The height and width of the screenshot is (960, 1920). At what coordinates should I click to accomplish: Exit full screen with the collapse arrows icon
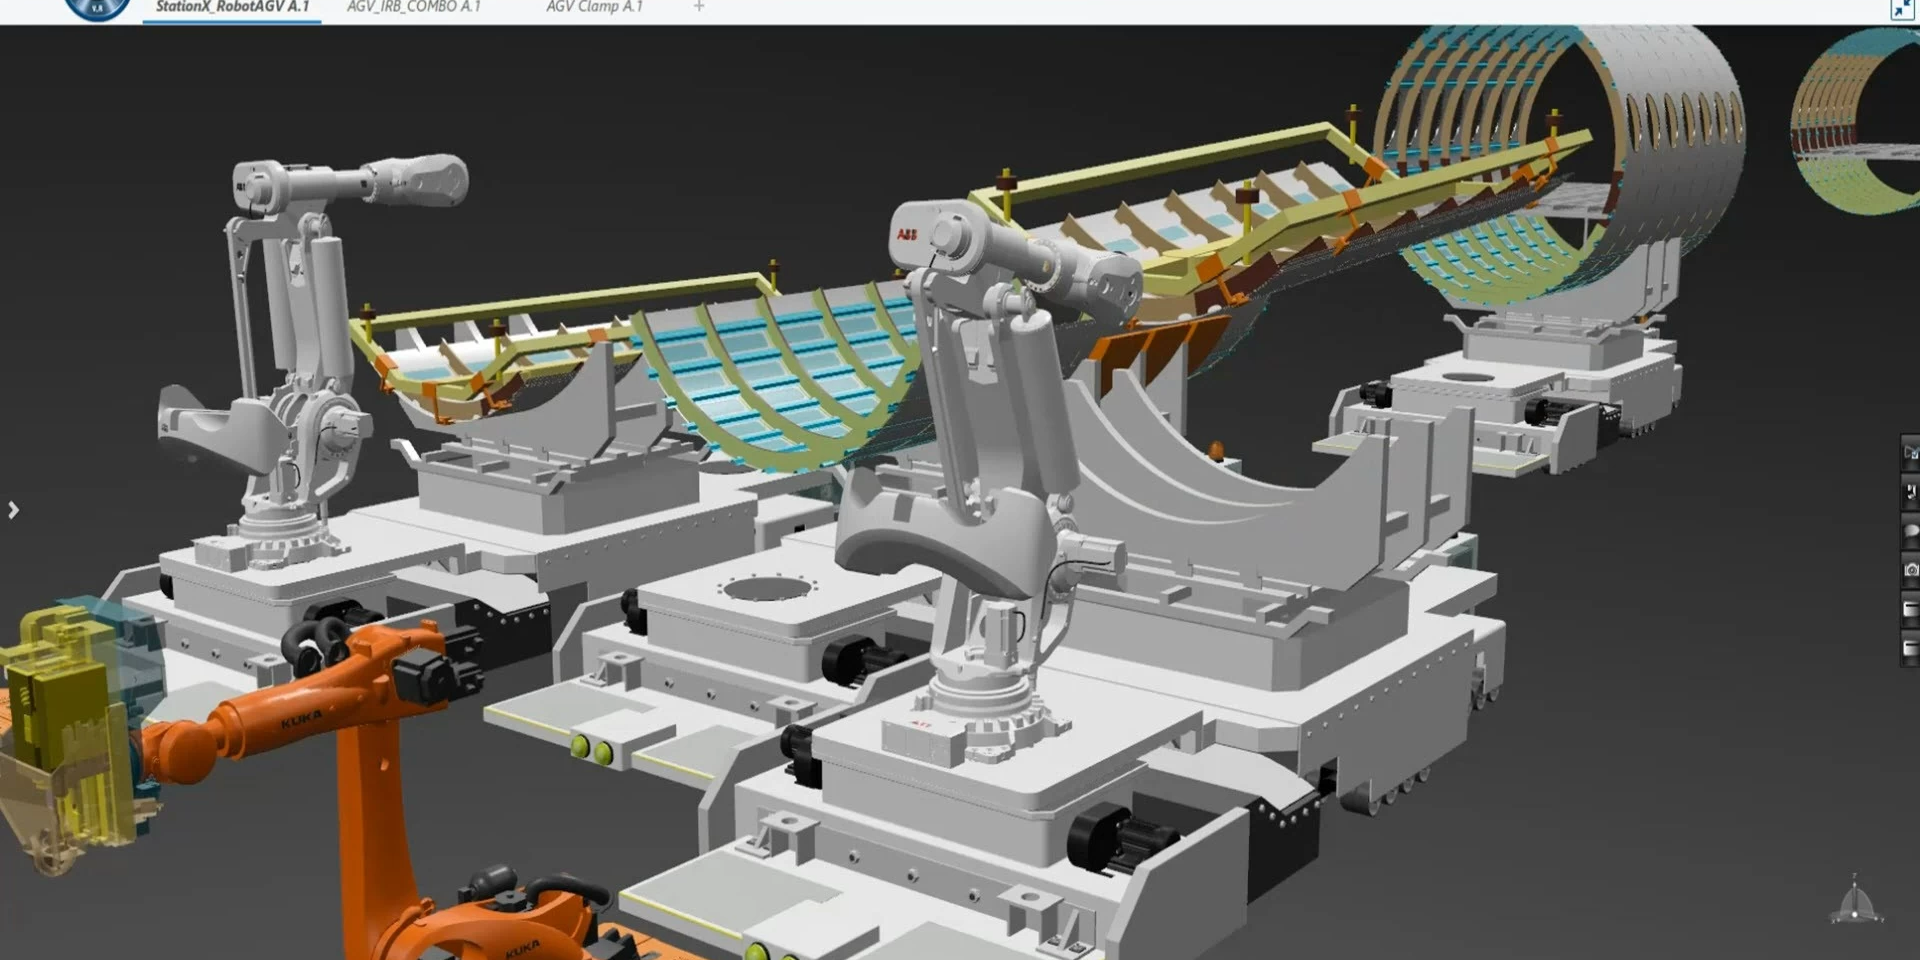[1901, 10]
